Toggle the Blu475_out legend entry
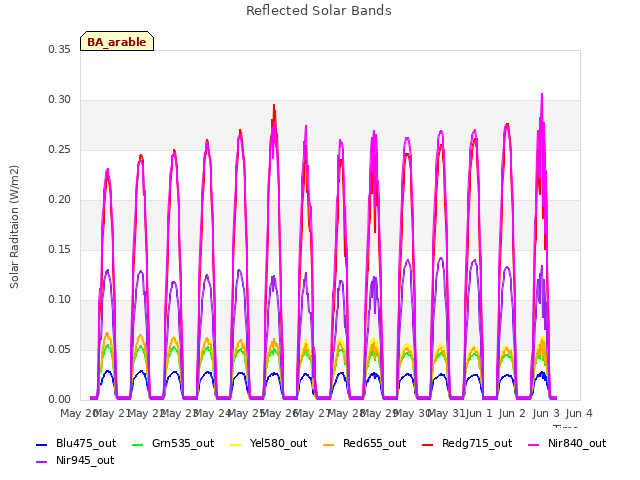 pyautogui.click(x=76, y=444)
